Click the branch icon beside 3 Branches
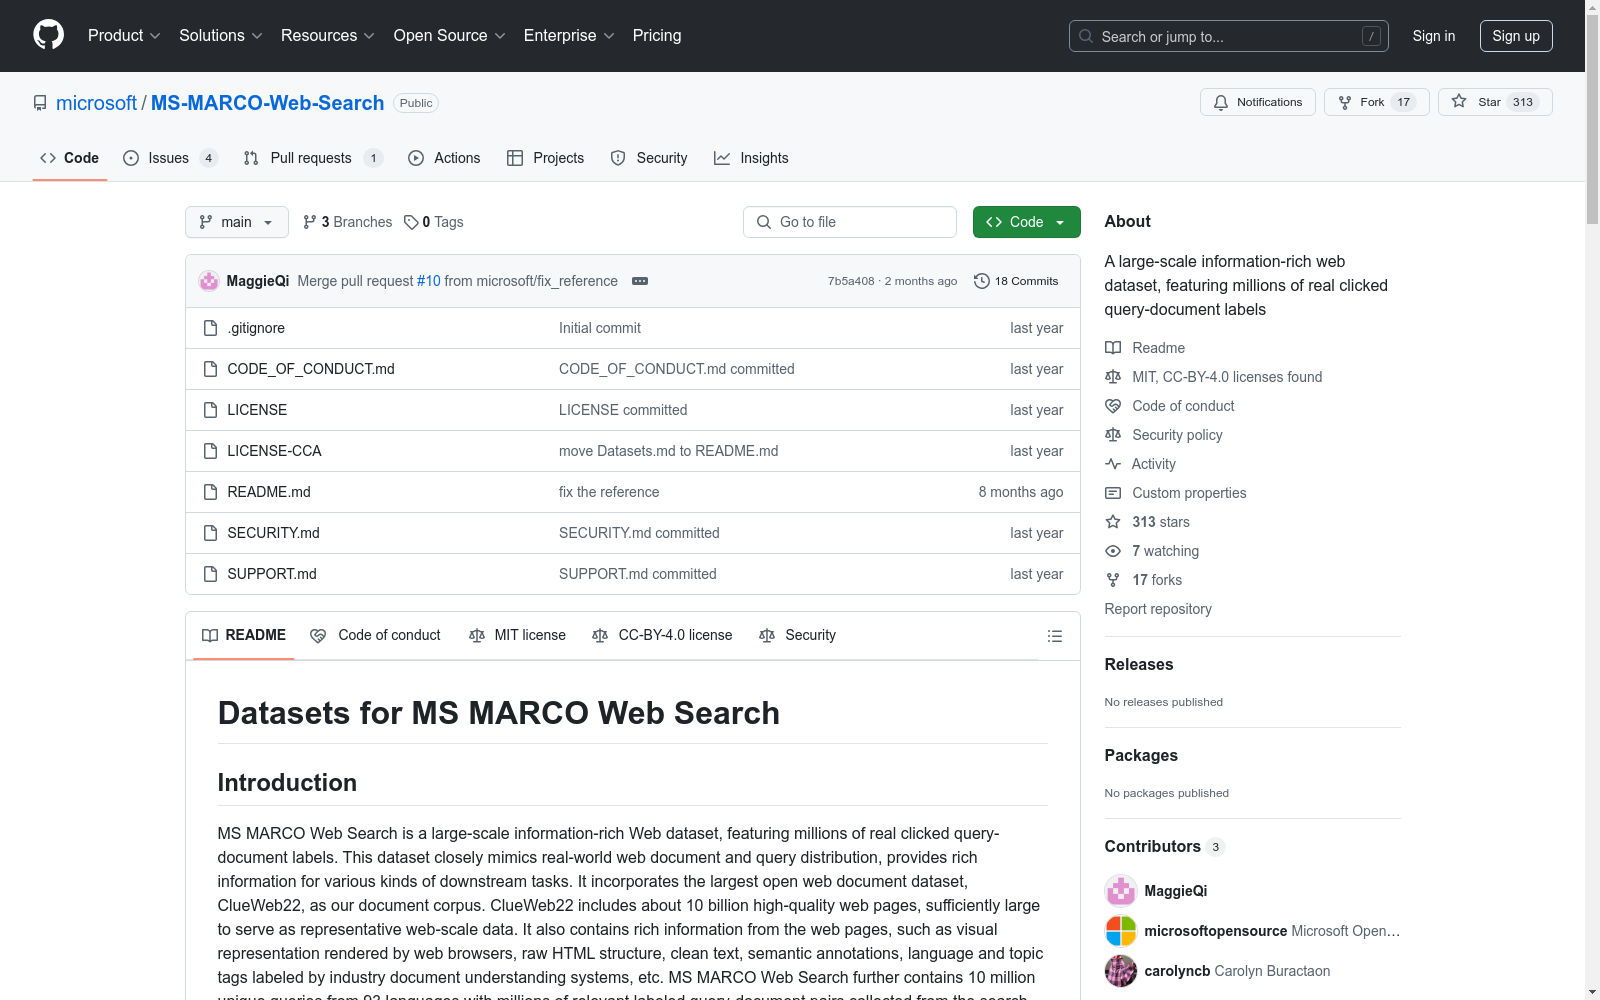The image size is (1600, 1000). tap(310, 222)
